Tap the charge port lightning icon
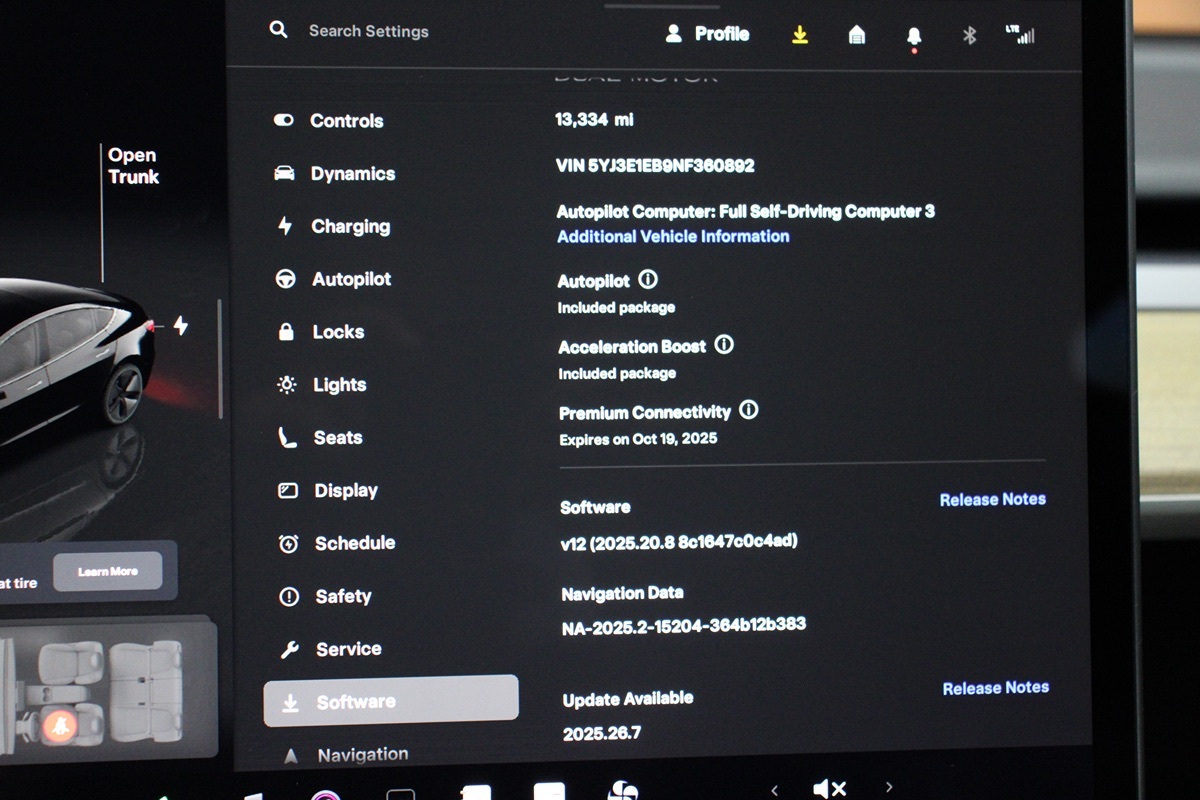 (180, 326)
